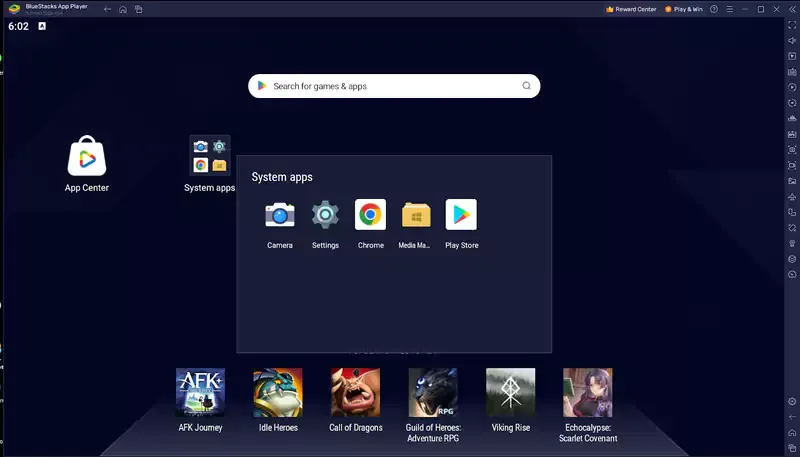The width and height of the screenshot is (800, 457).
Task: Click the magnifier icon in search bar
Action: [x=526, y=86]
